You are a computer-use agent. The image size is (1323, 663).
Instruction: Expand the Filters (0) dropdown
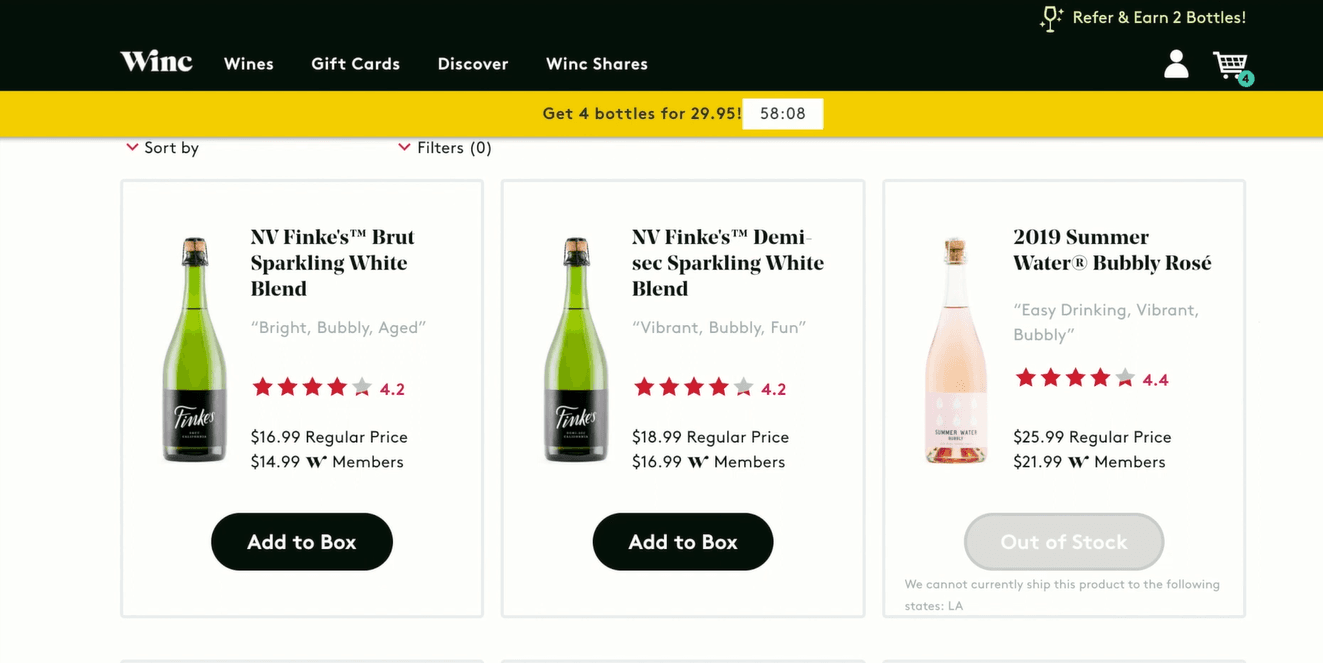point(445,148)
